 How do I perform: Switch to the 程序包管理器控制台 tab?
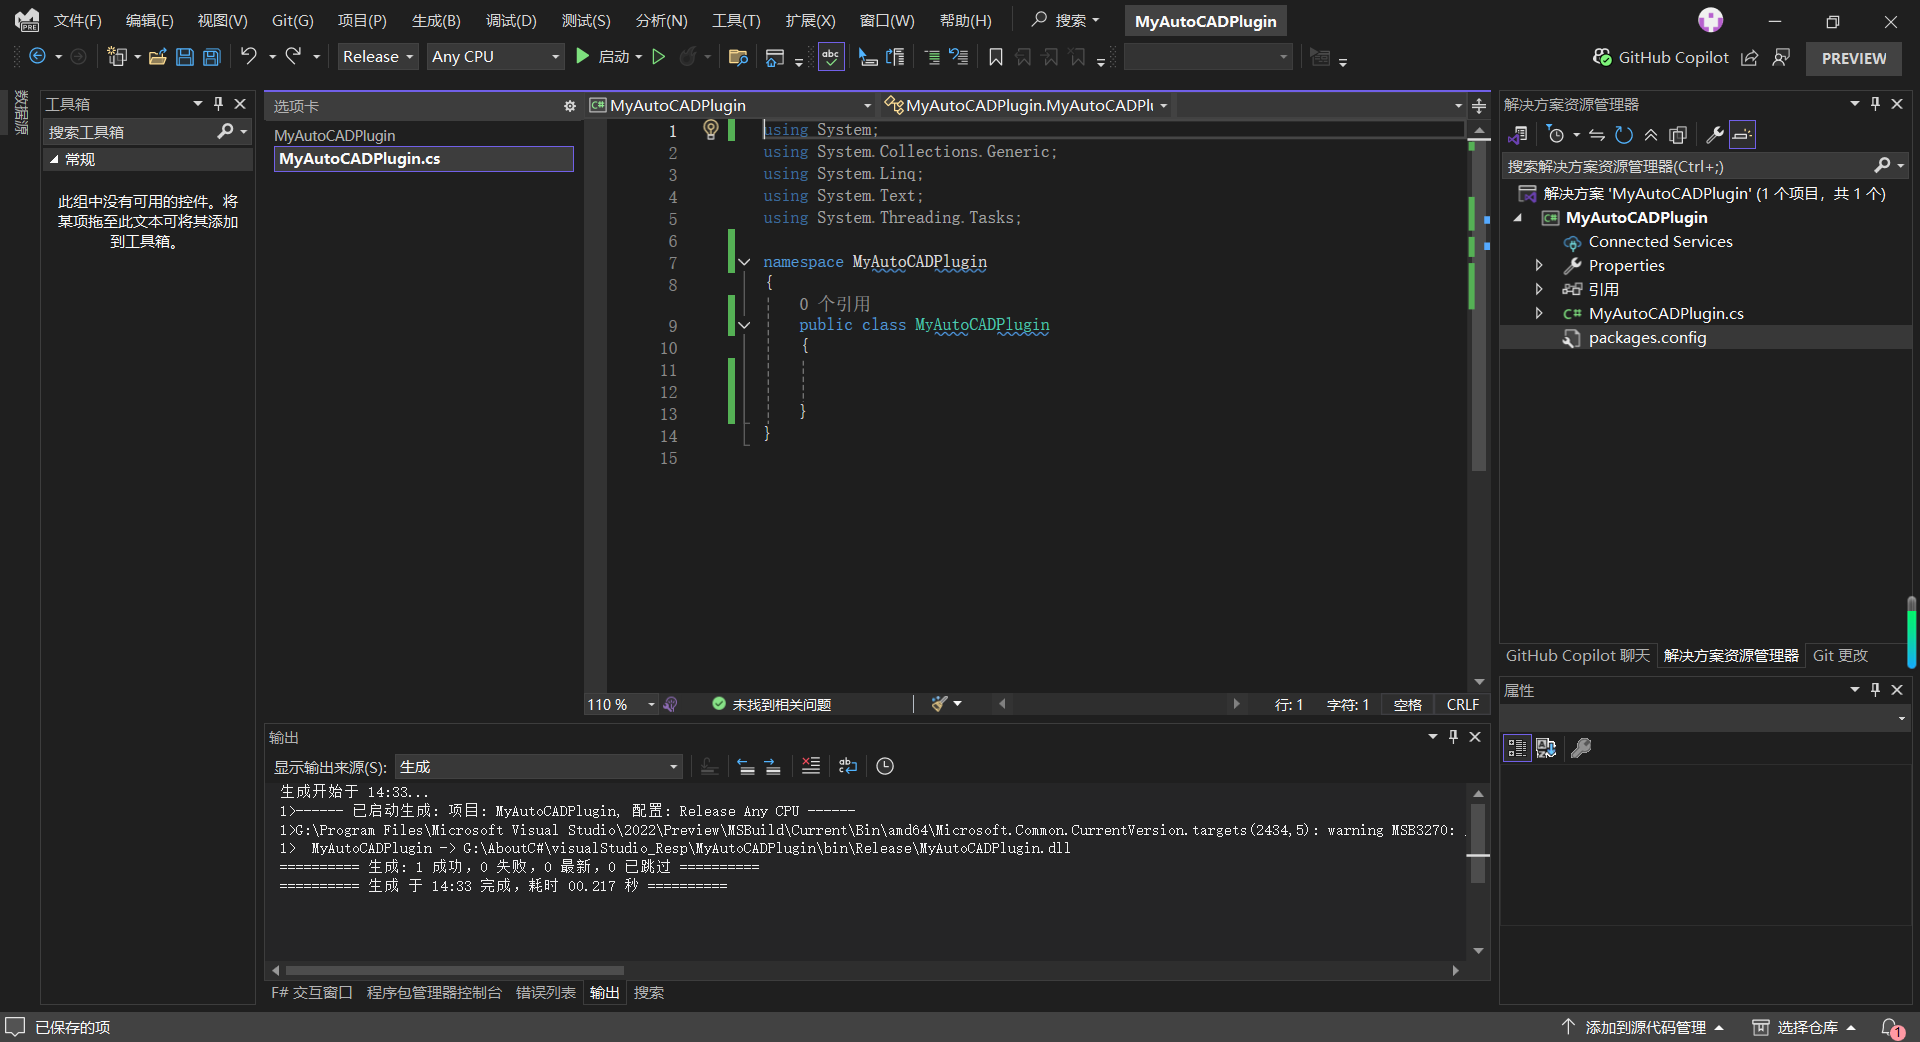tap(434, 992)
